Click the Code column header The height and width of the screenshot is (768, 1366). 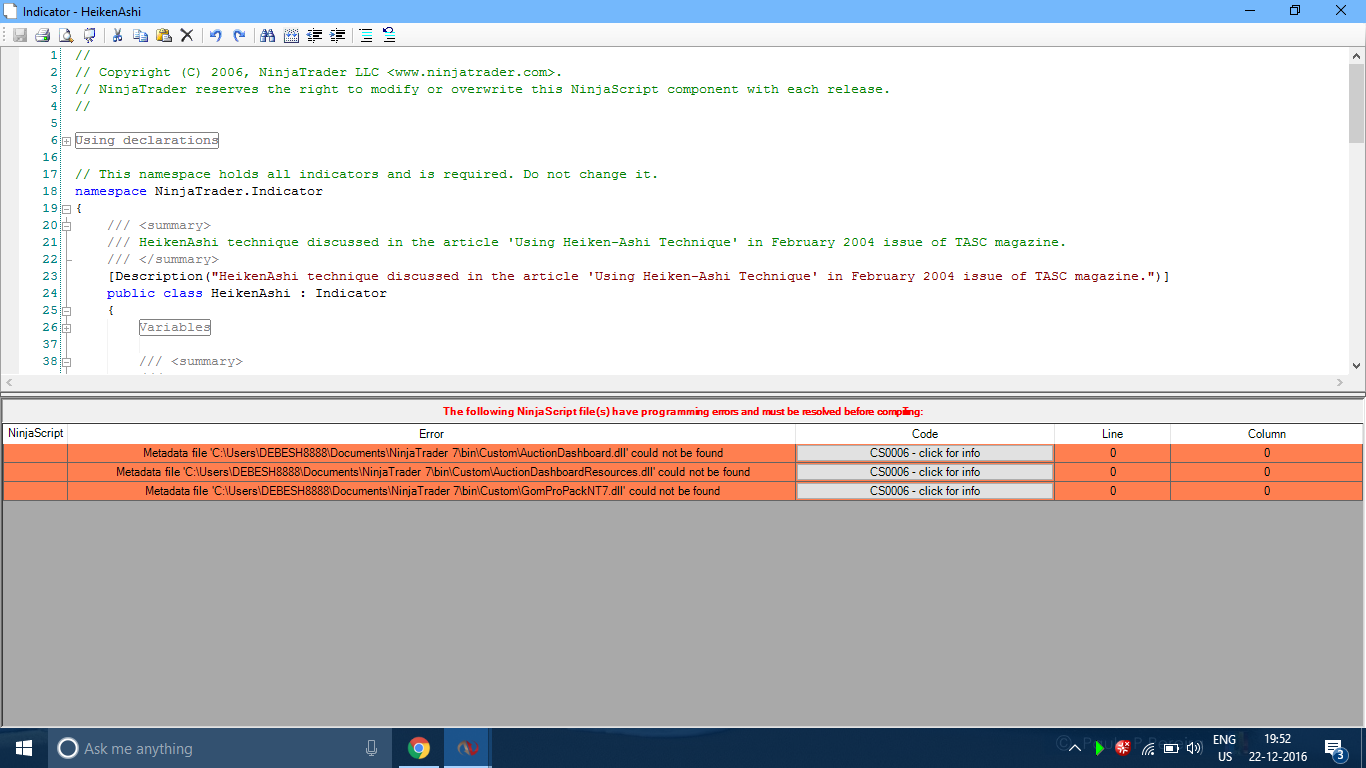click(x=925, y=434)
